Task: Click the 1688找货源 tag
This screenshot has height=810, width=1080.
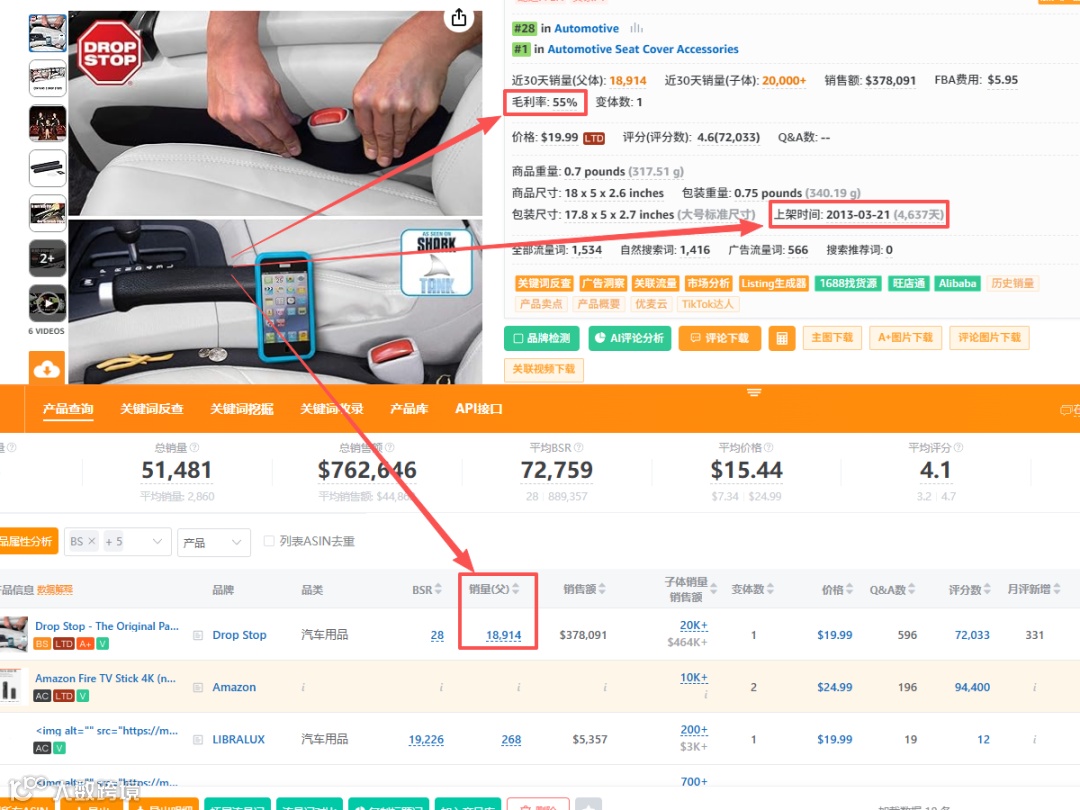Action: [848, 284]
